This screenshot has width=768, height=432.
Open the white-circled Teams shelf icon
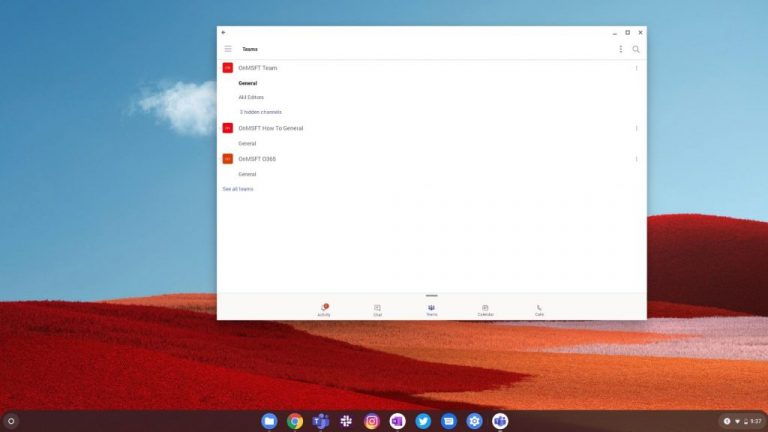(500, 421)
